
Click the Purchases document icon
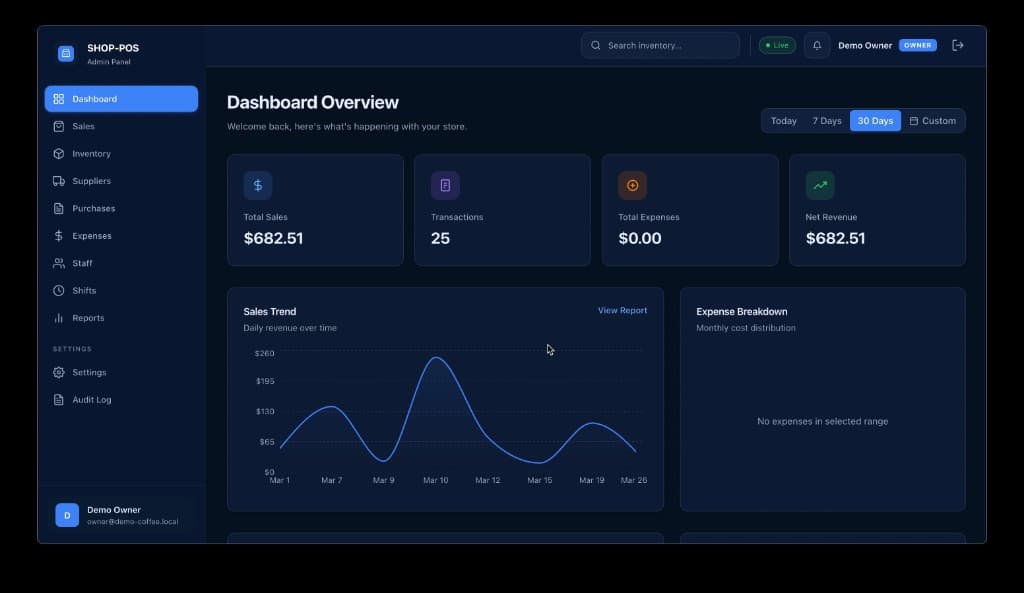coord(59,208)
